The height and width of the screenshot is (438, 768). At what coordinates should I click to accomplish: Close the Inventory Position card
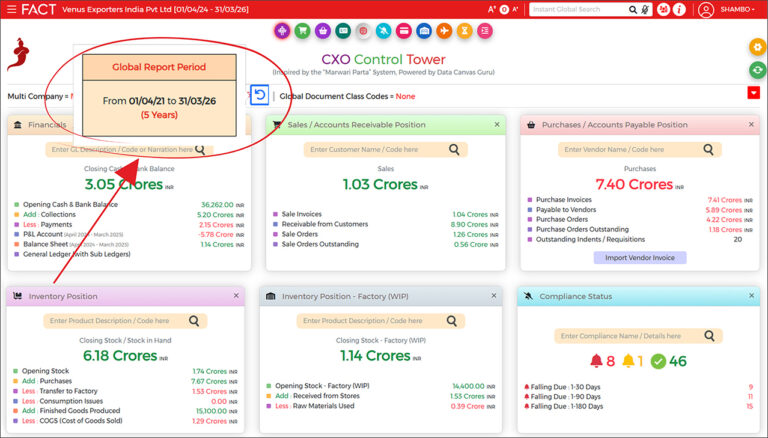[236, 296]
